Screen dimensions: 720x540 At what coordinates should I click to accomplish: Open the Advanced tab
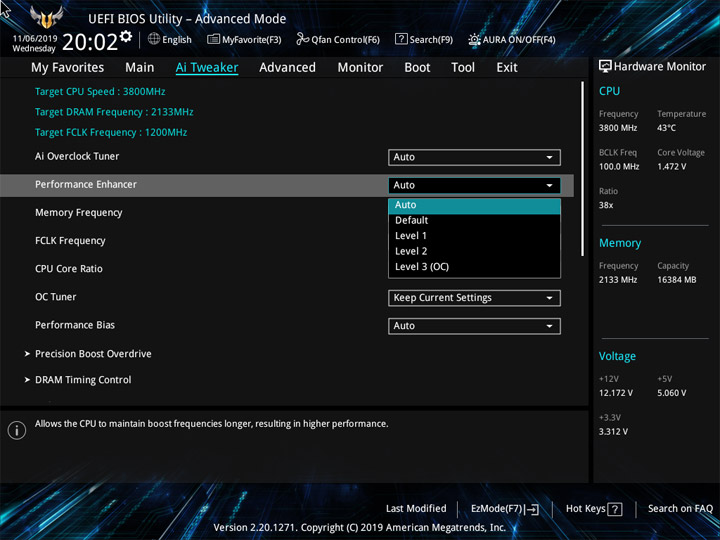[x=287, y=68]
